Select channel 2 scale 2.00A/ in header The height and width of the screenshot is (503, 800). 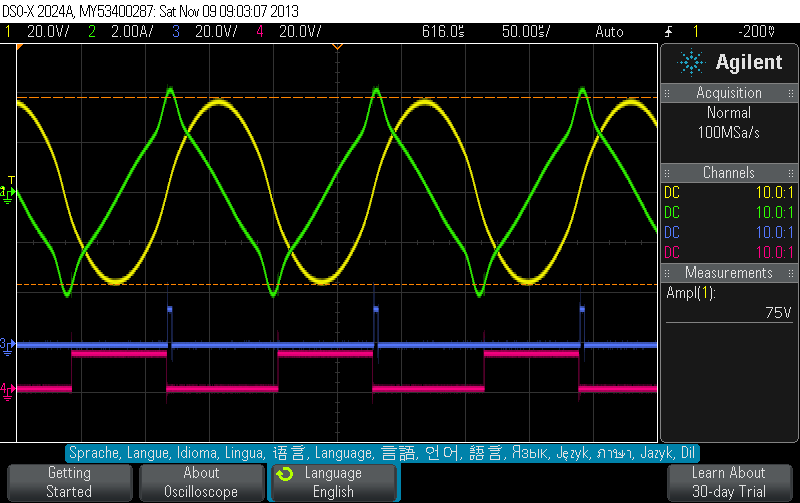[132, 32]
